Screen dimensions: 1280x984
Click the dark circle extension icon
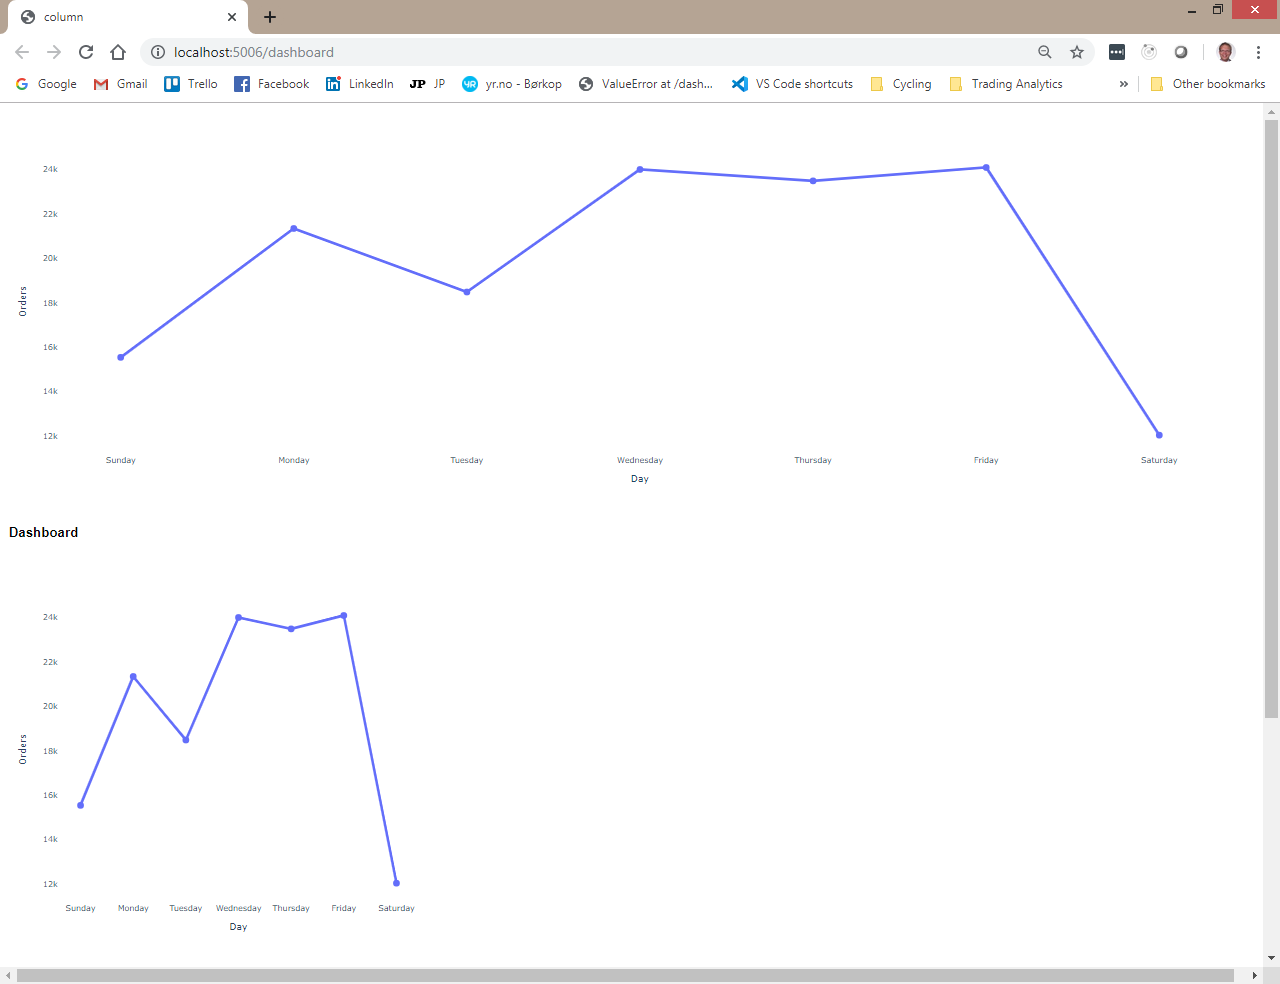click(1181, 52)
